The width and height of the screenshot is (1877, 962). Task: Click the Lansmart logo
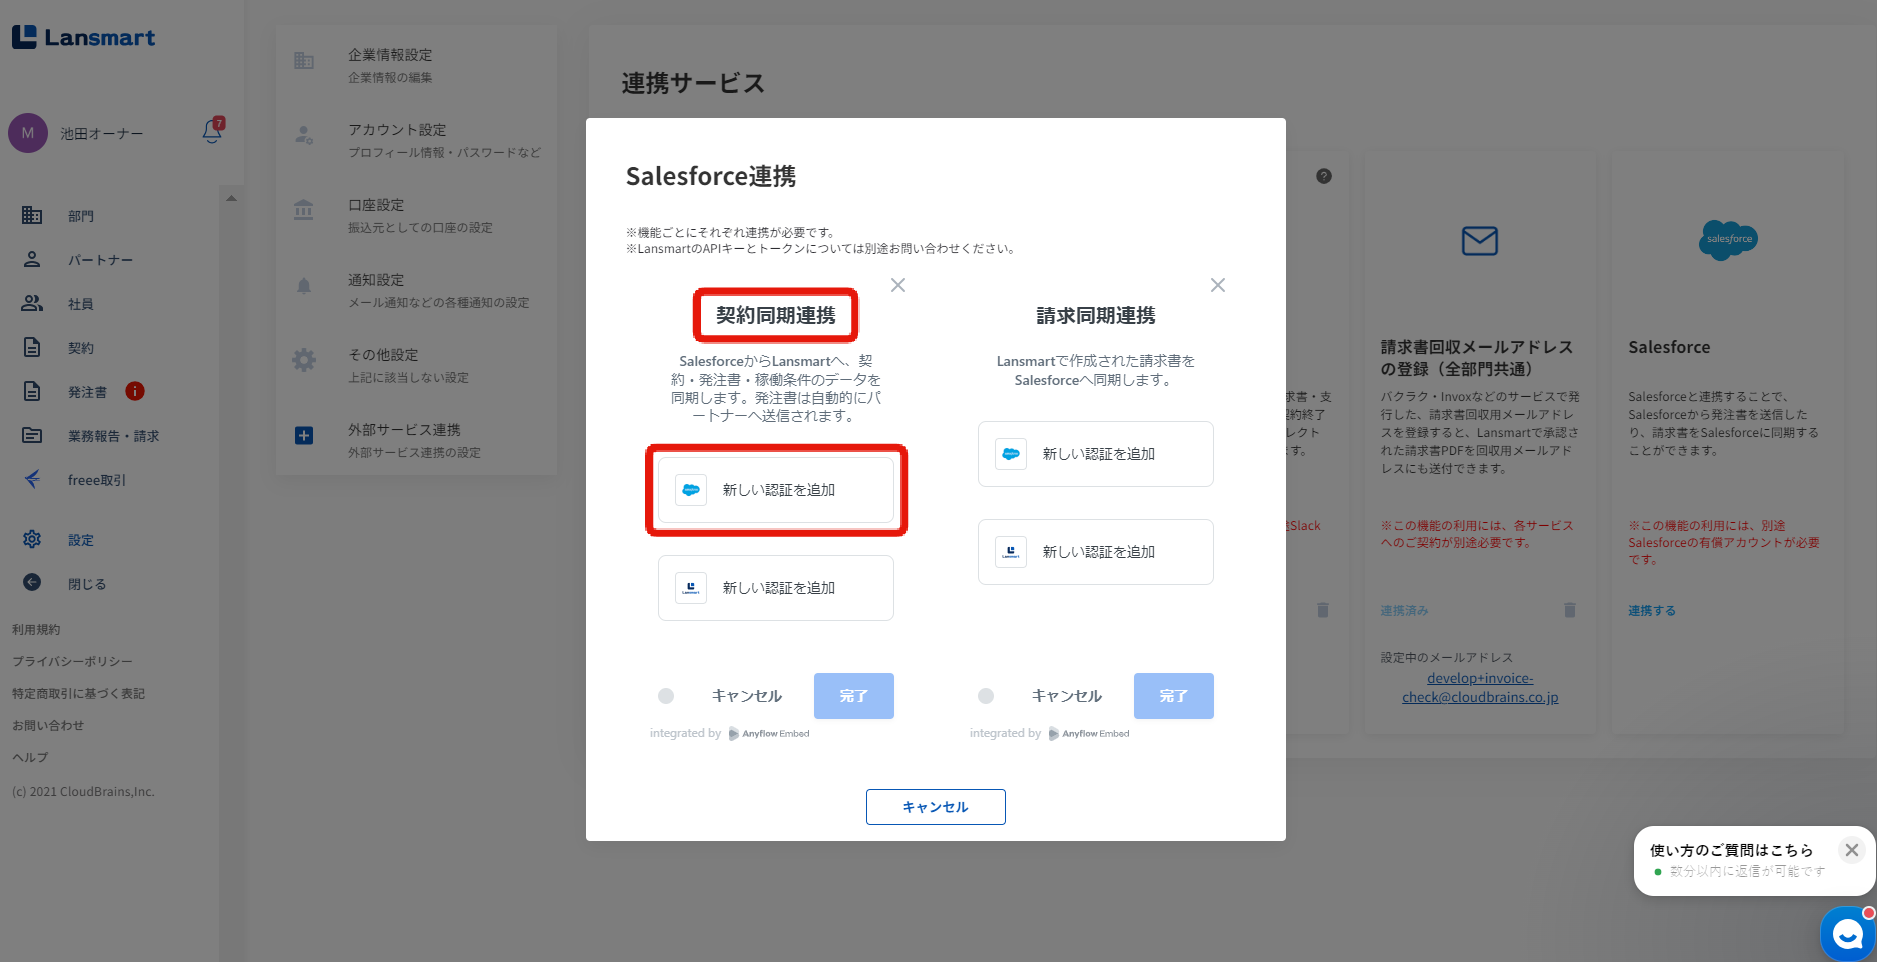[x=84, y=38]
